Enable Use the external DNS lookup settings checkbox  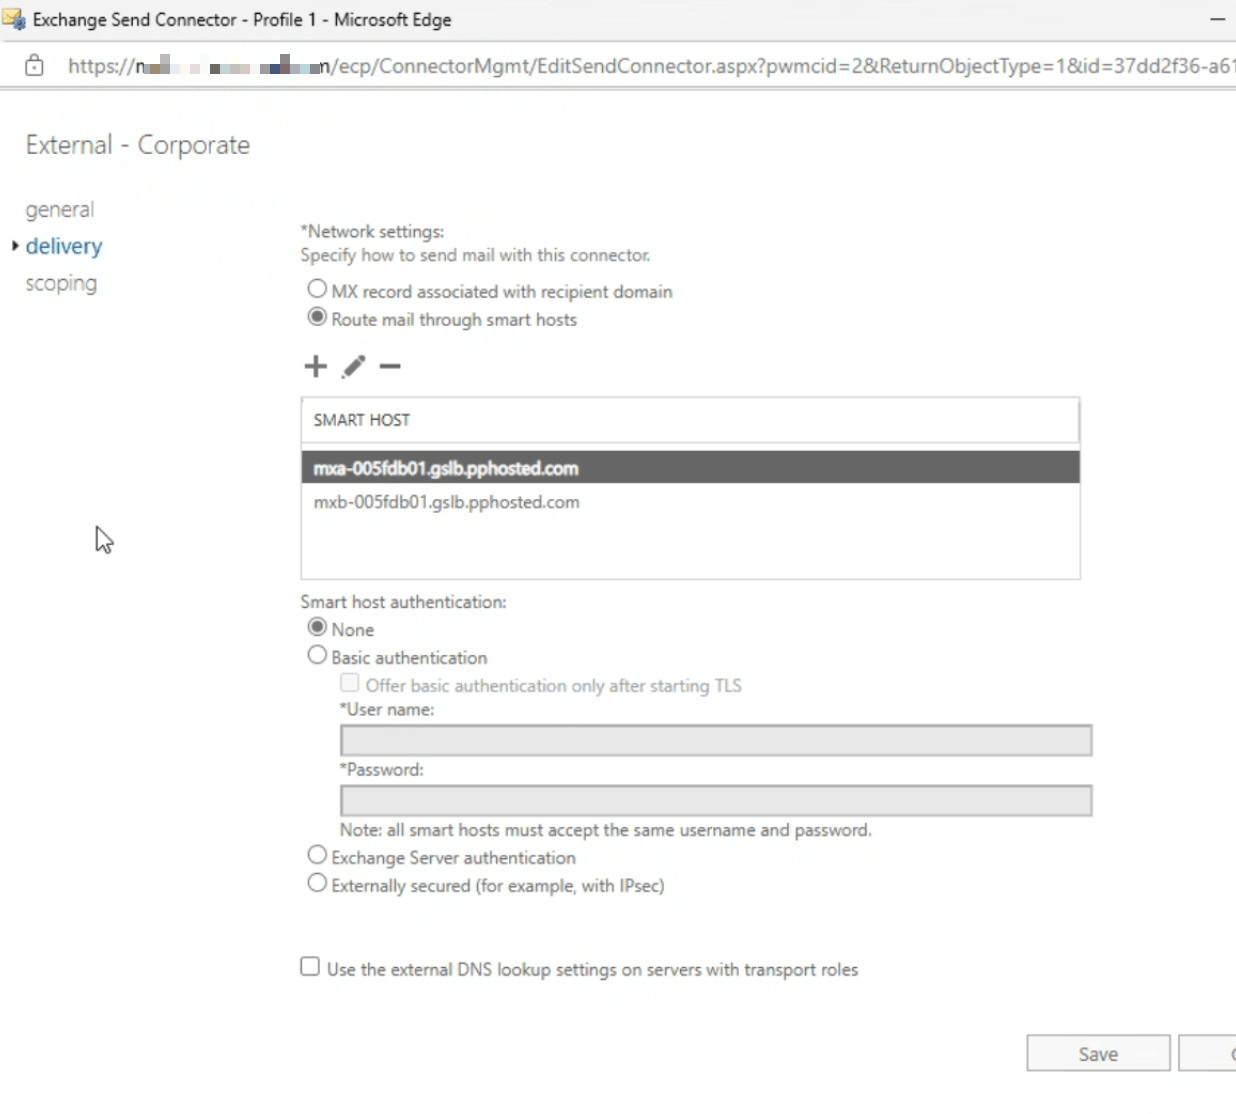pos(310,967)
